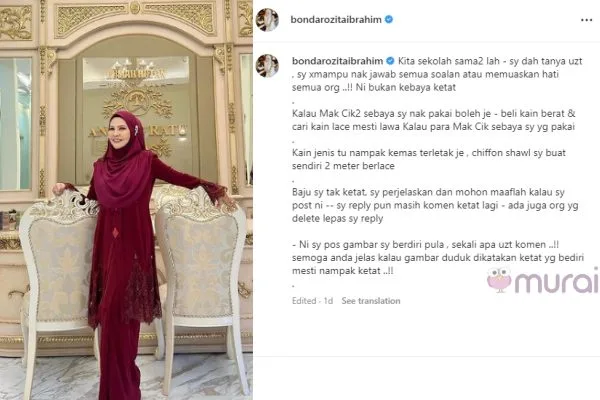The height and width of the screenshot is (400, 600).
Task: Click caption paragraph starting Baju sy tak ketat
Action: (x=435, y=205)
